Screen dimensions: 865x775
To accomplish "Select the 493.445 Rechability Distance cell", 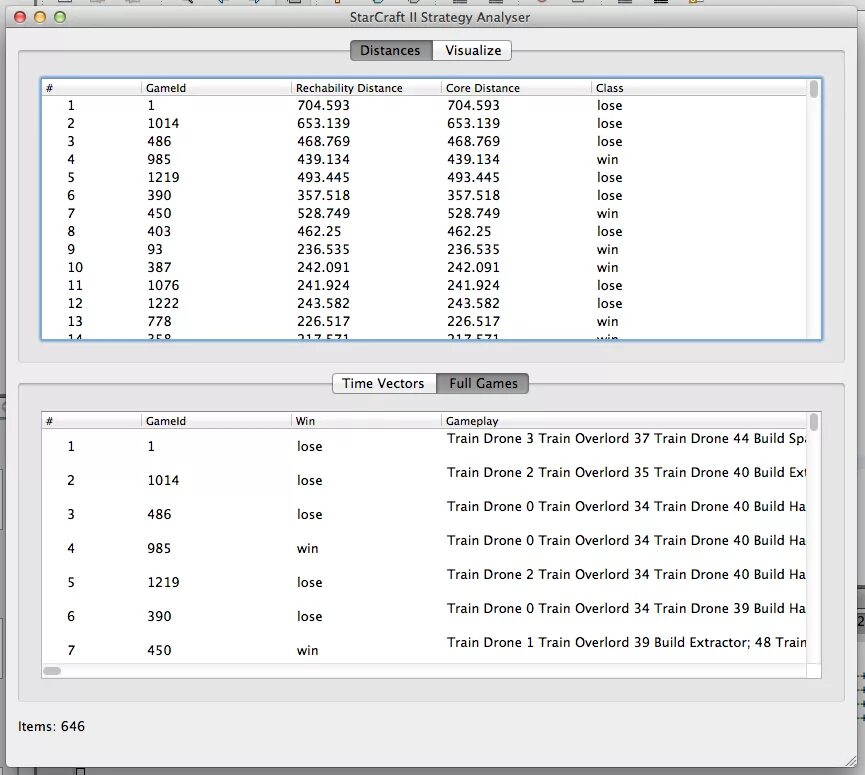I will pos(323,178).
